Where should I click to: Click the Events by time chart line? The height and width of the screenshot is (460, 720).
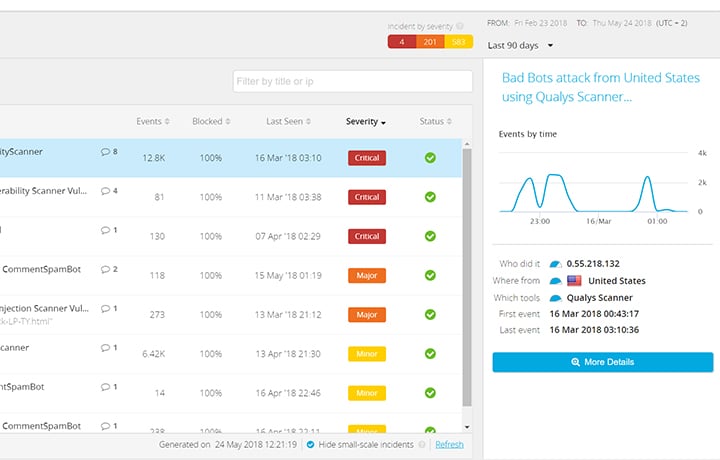tap(594, 193)
